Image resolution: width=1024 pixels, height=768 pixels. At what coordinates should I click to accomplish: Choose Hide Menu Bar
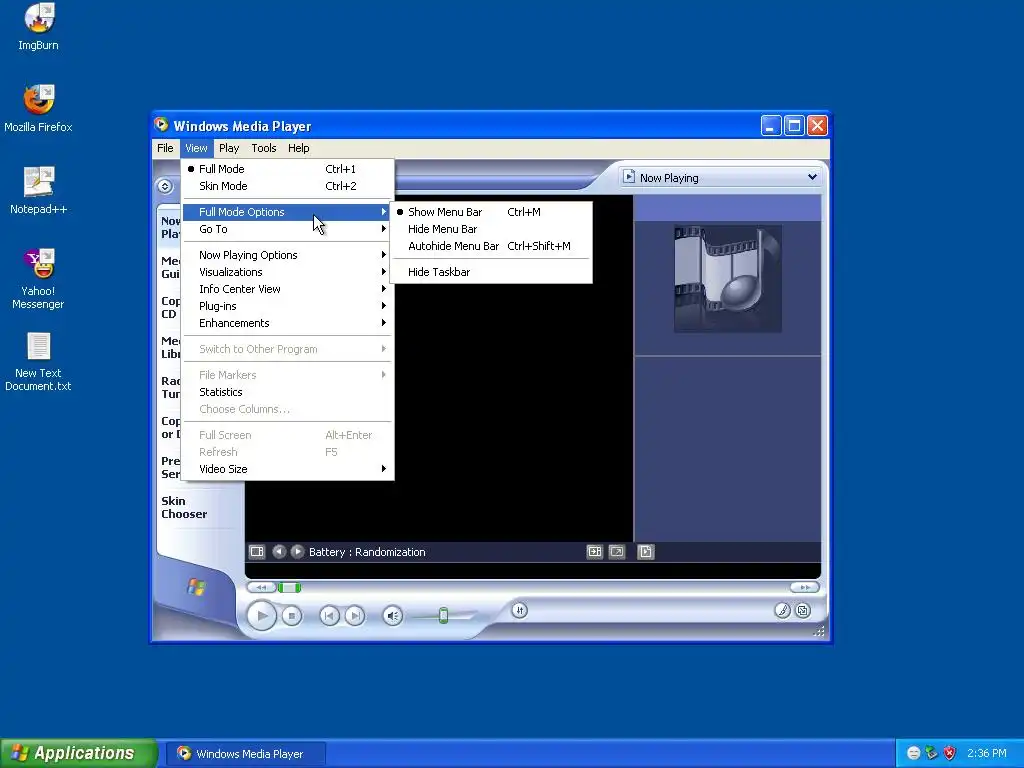tap(490, 229)
